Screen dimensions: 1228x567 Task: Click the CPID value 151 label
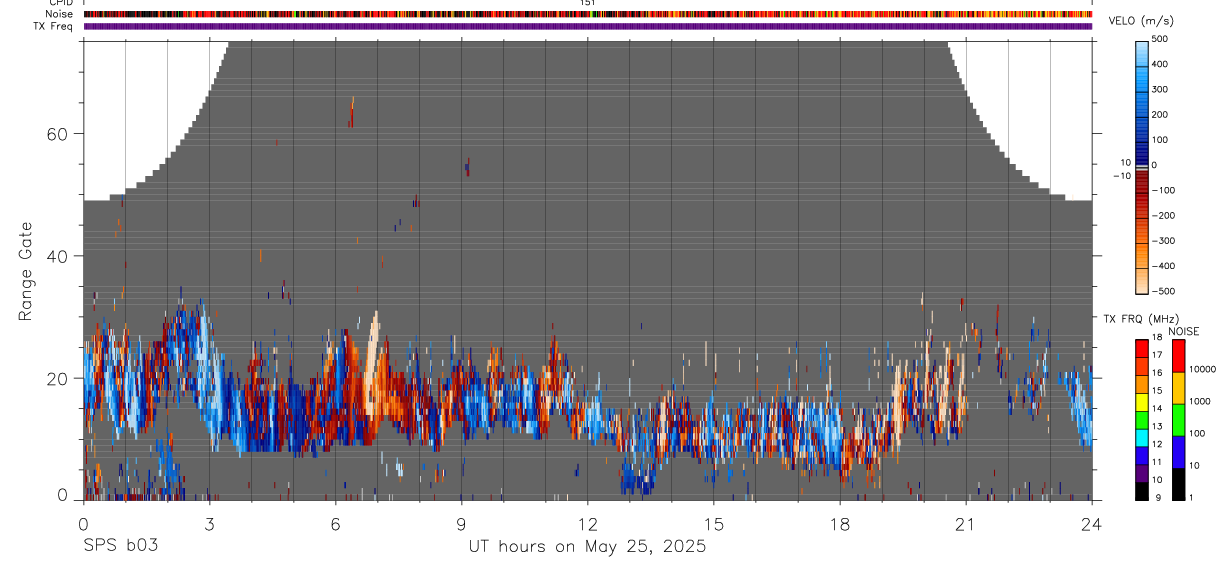[587, 3]
